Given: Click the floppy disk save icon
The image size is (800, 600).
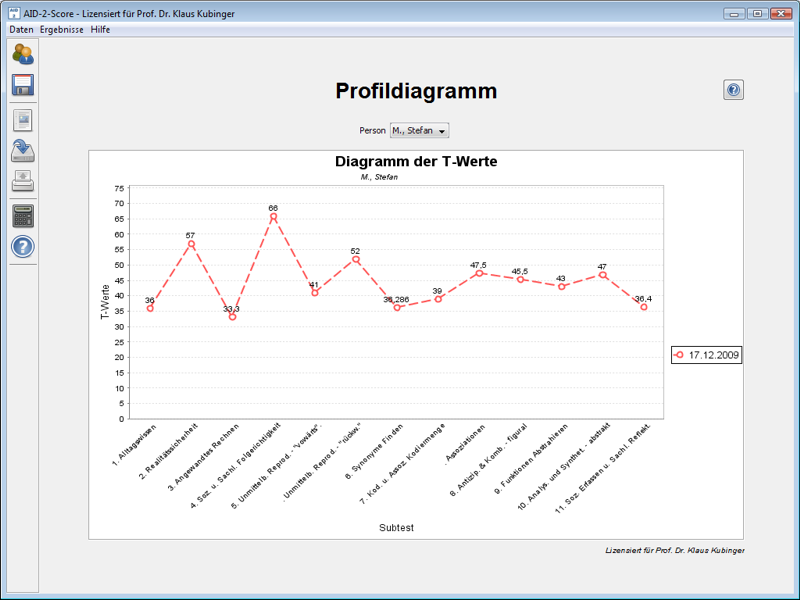Looking at the screenshot, I should (x=23, y=85).
